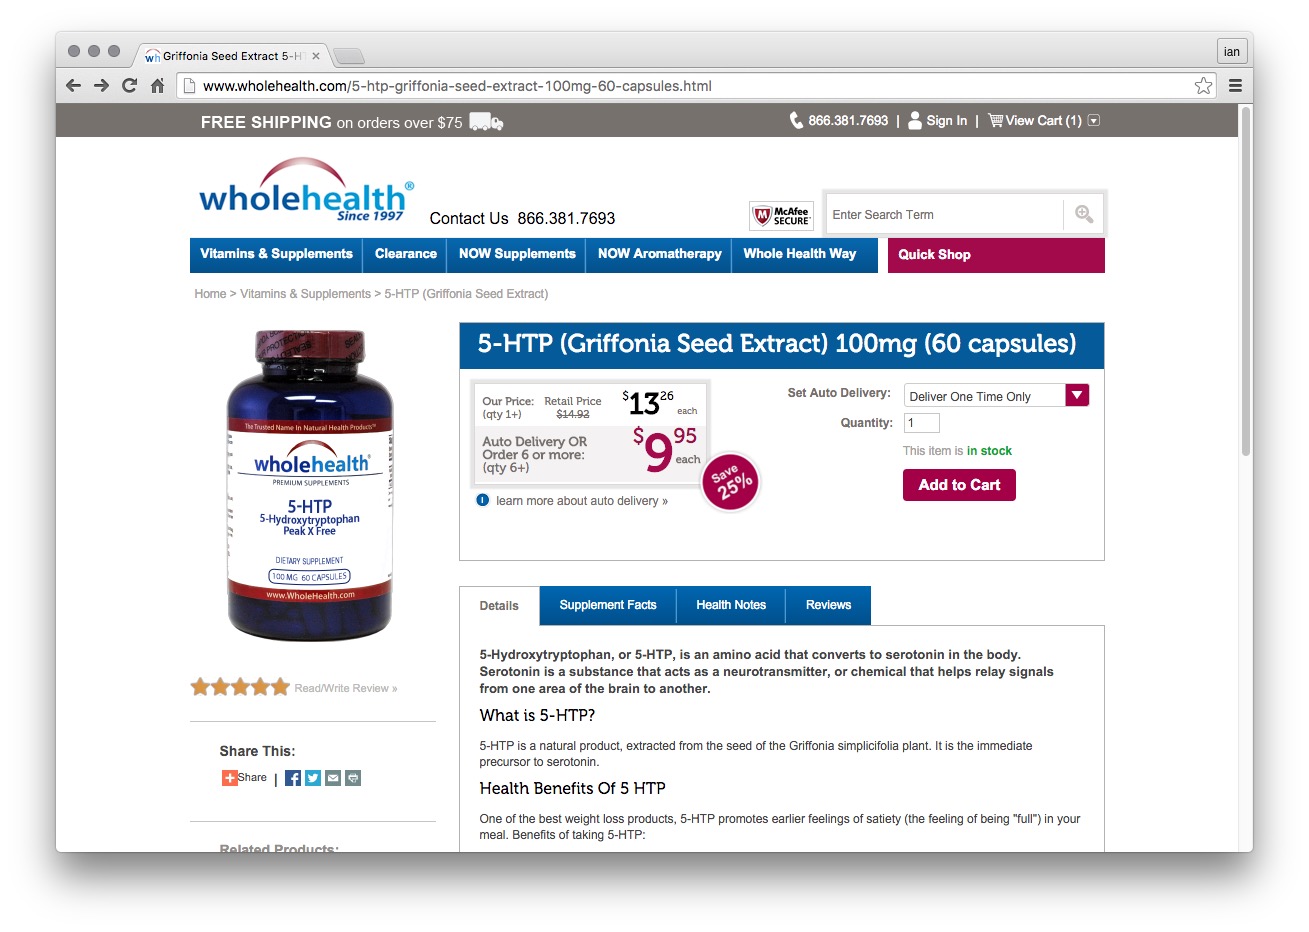Open learn more about auto delivery link
This screenshot has height=932, width=1309.
(x=582, y=501)
